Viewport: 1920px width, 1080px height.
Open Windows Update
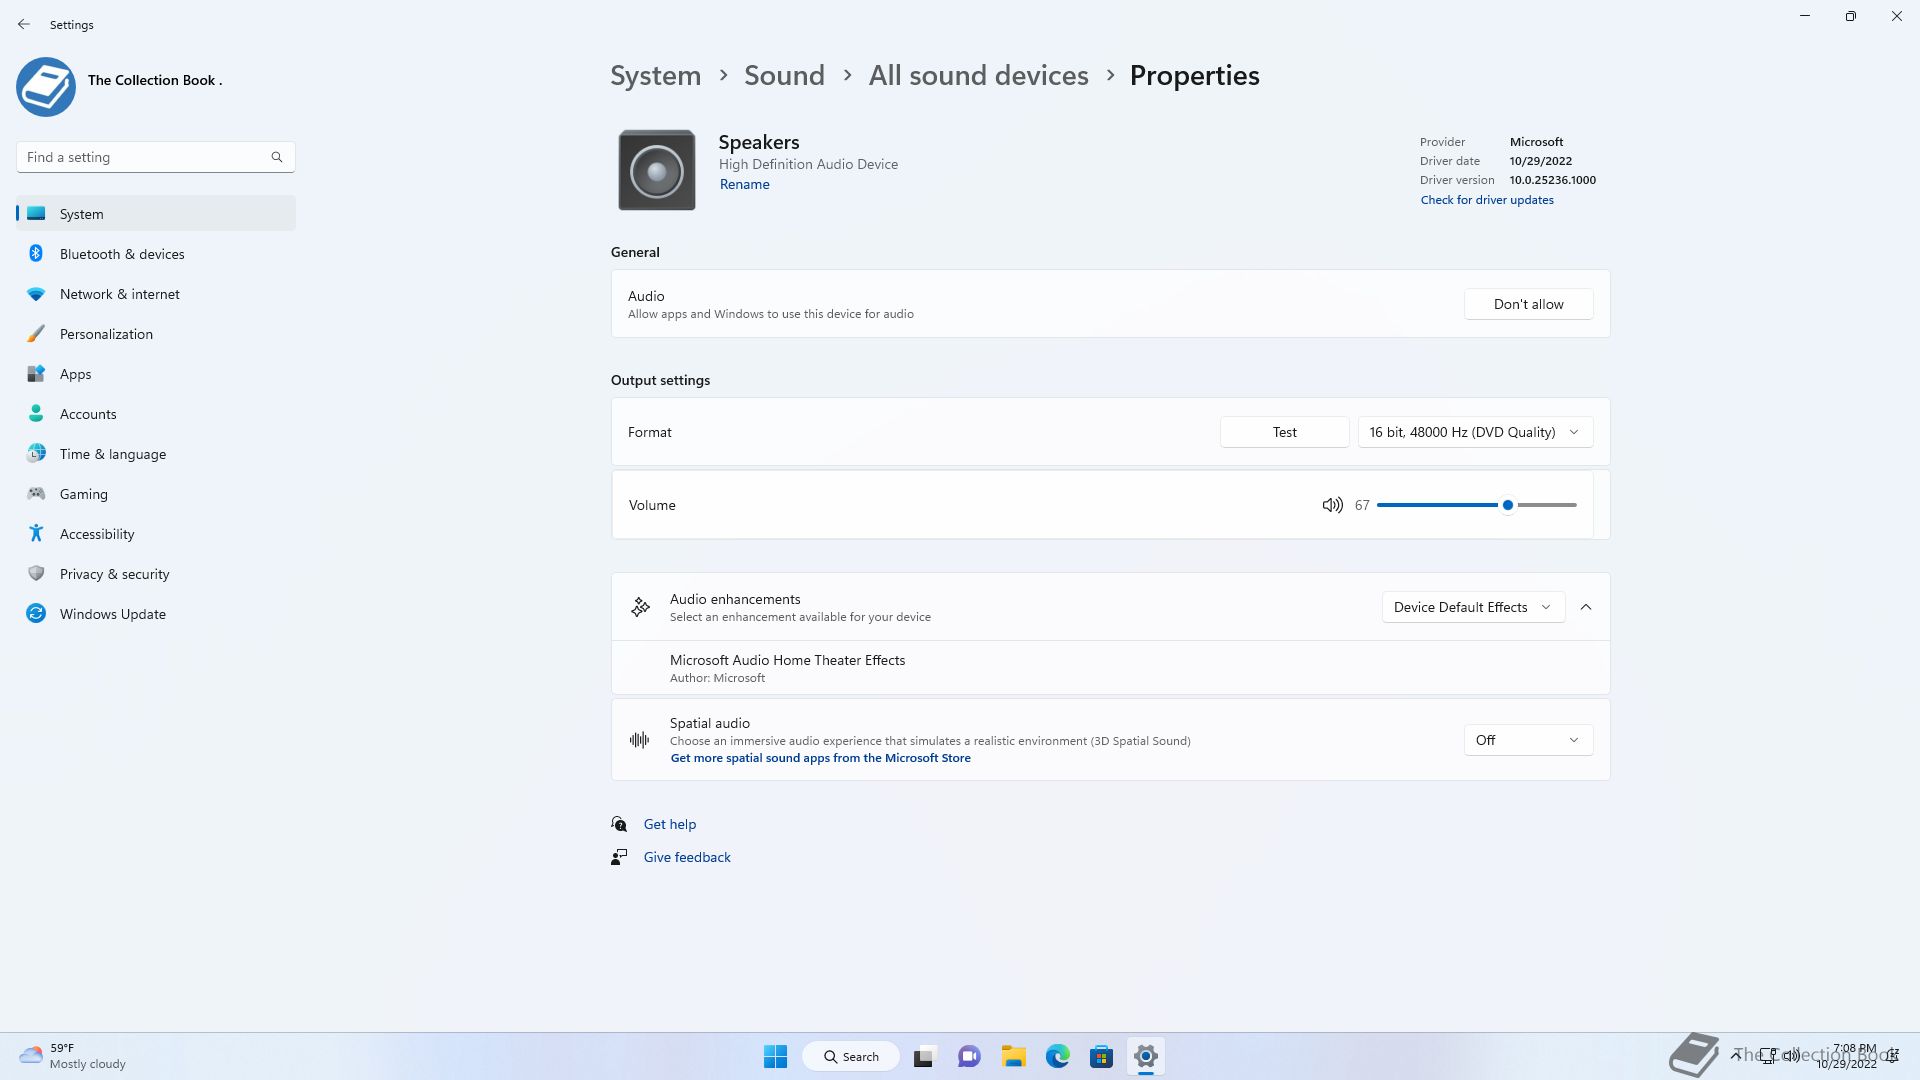click(156, 614)
